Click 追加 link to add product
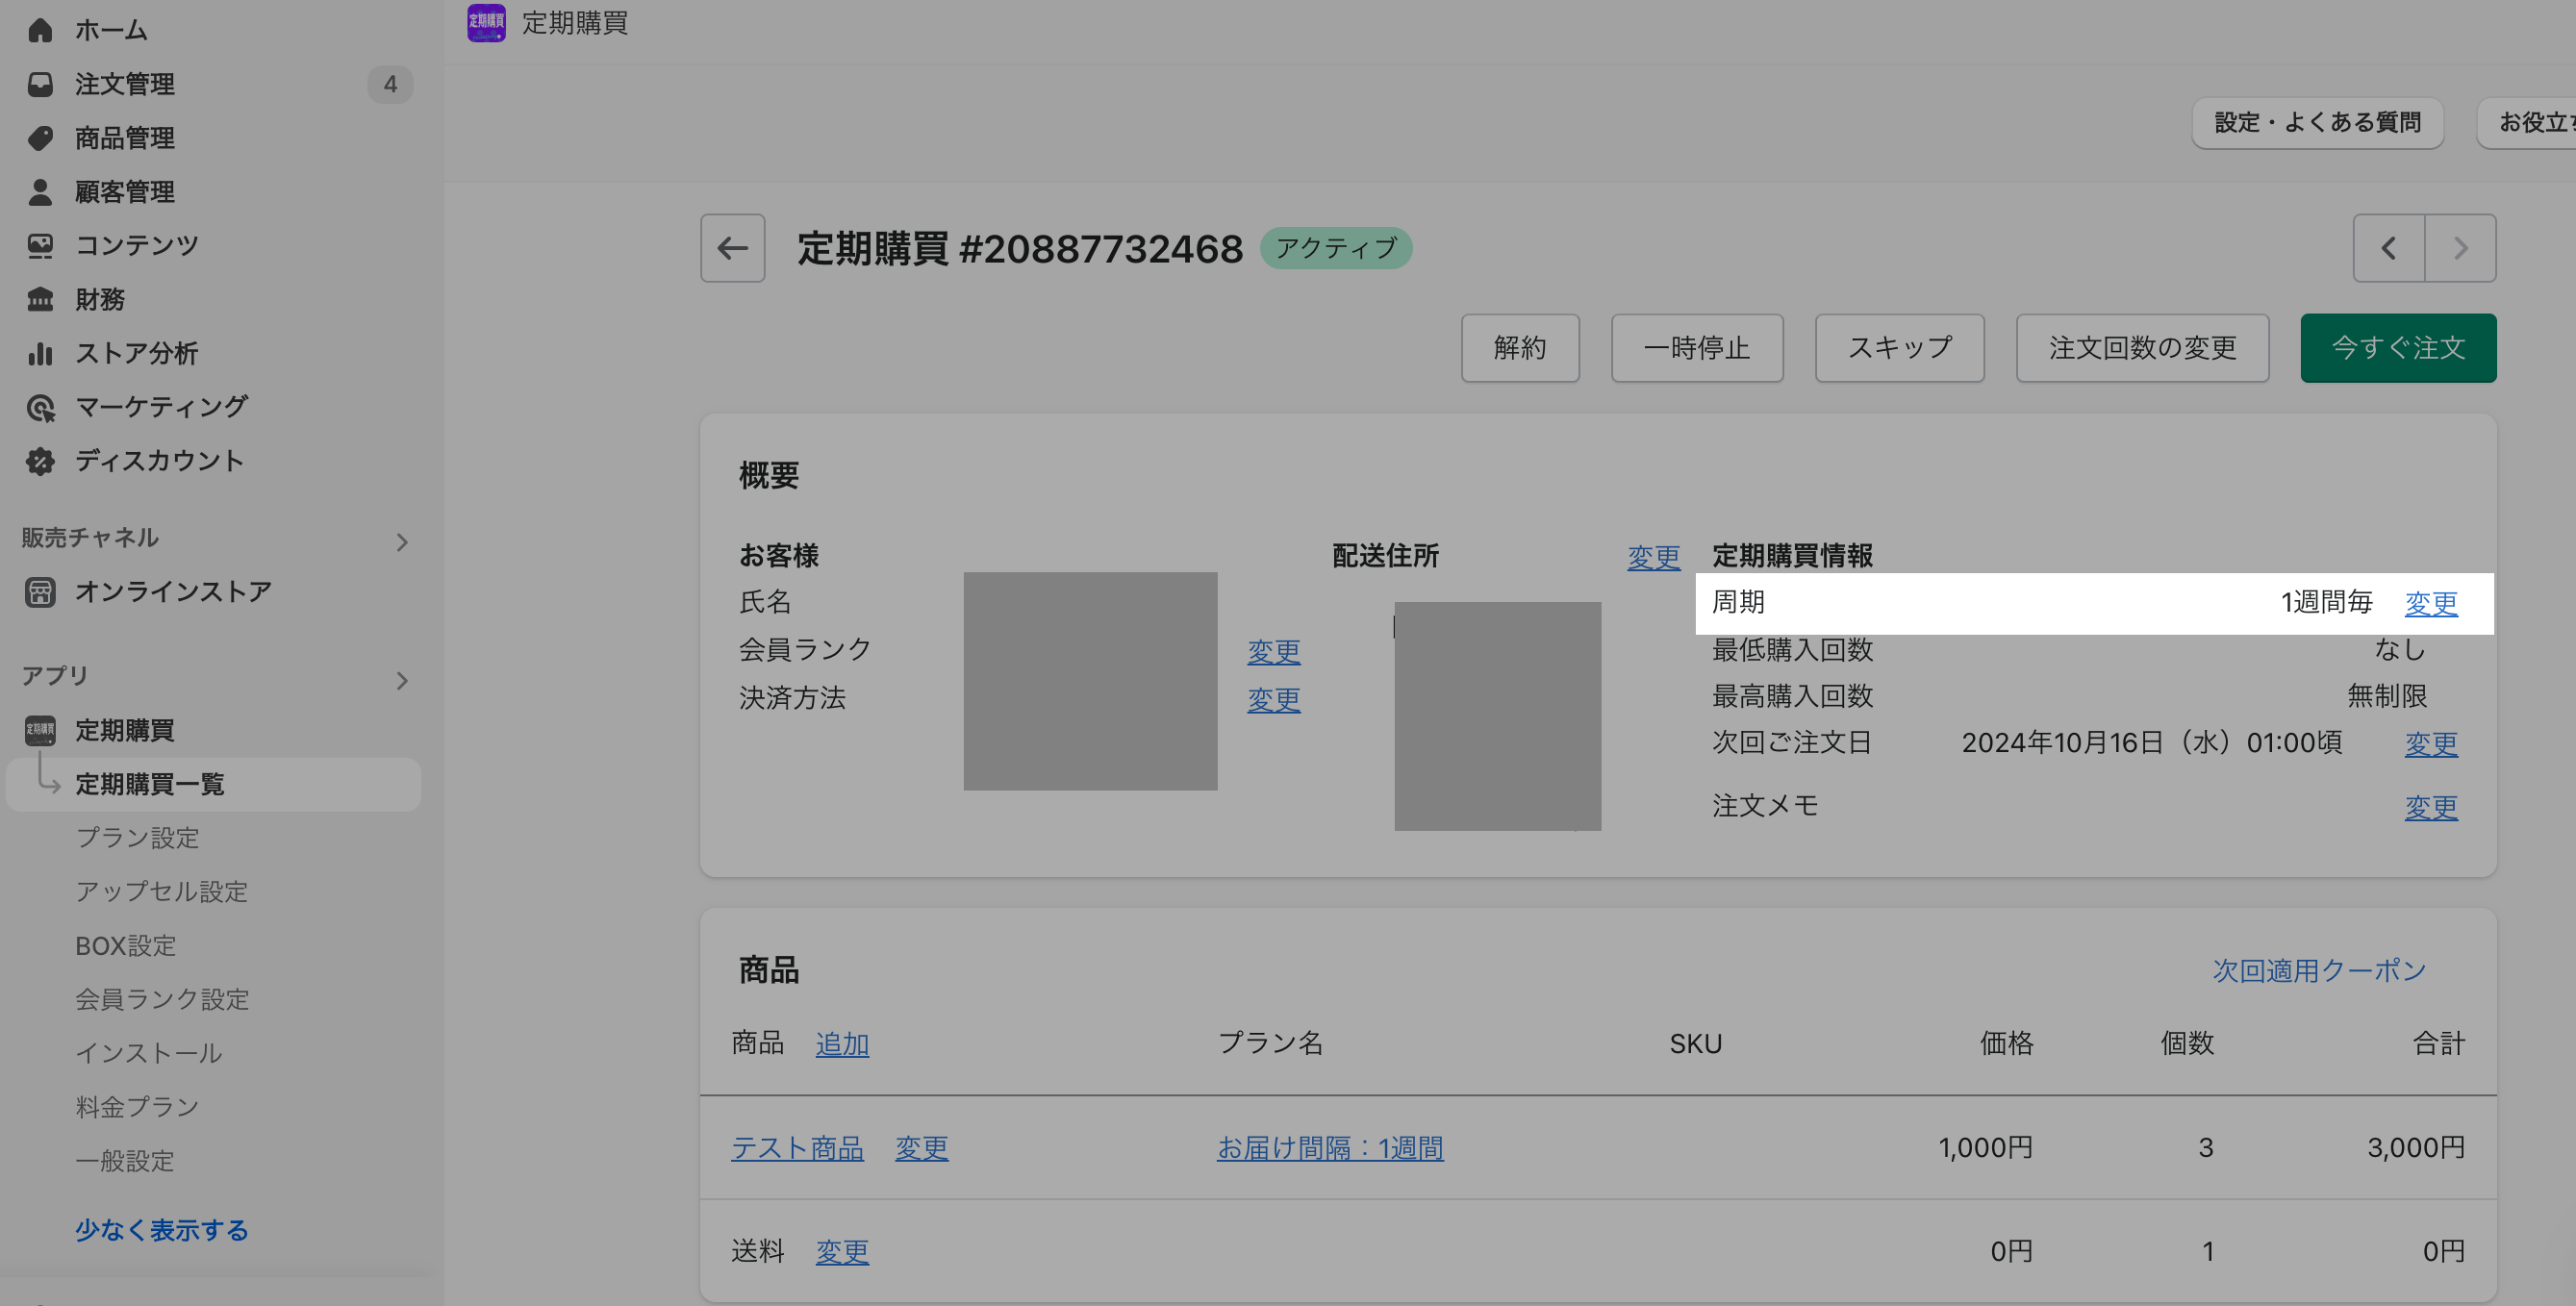The width and height of the screenshot is (2576, 1306). pyautogui.click(x=841, y=1044)
